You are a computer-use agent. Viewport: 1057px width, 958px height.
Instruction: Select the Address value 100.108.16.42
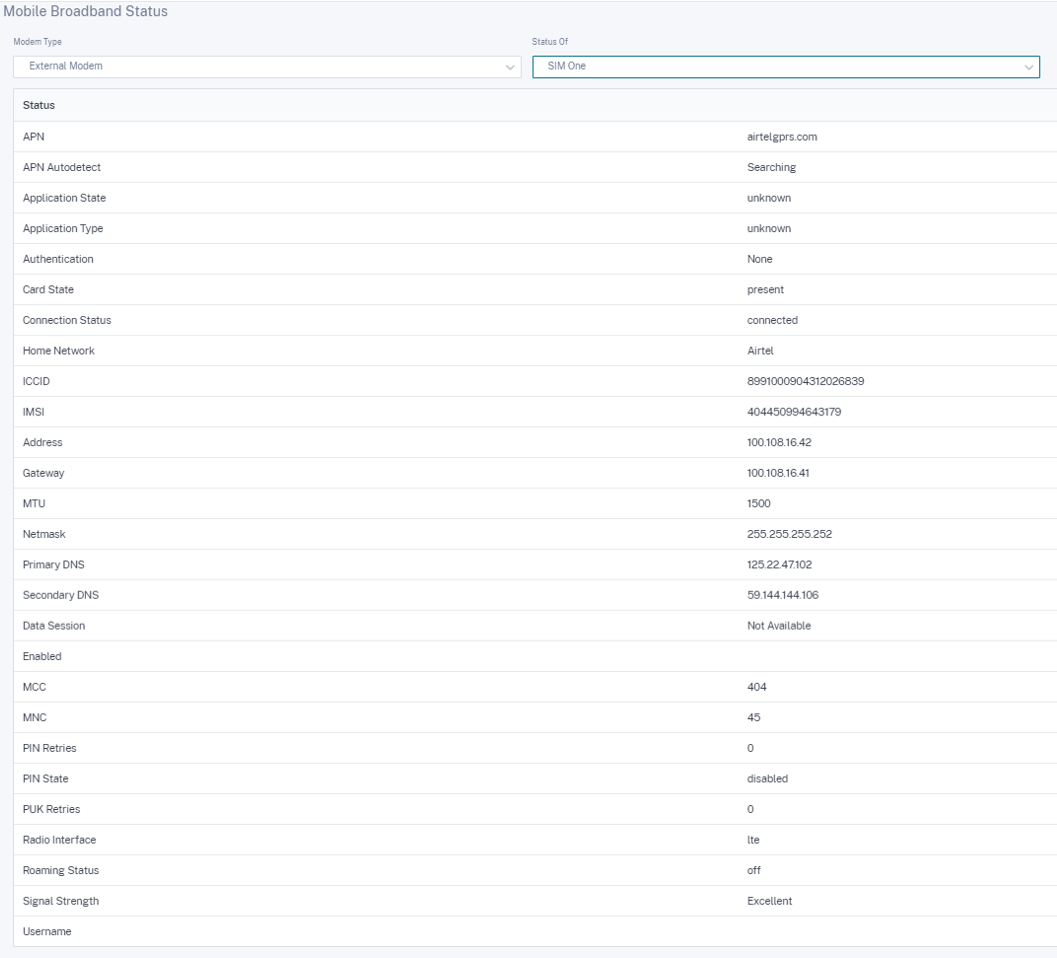779,442
